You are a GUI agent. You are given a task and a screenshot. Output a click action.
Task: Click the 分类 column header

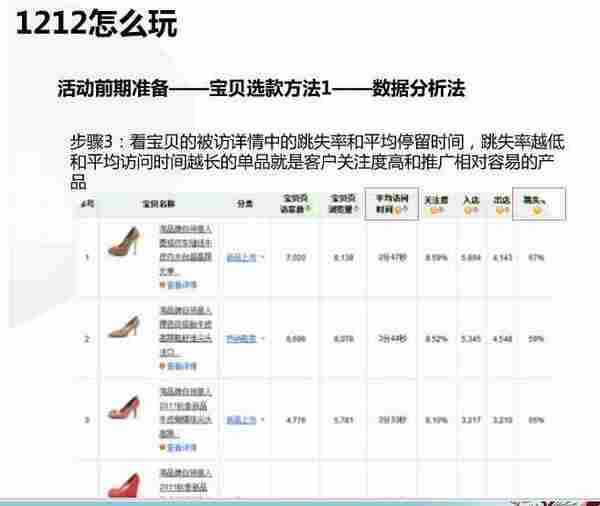tap(245, 204)
